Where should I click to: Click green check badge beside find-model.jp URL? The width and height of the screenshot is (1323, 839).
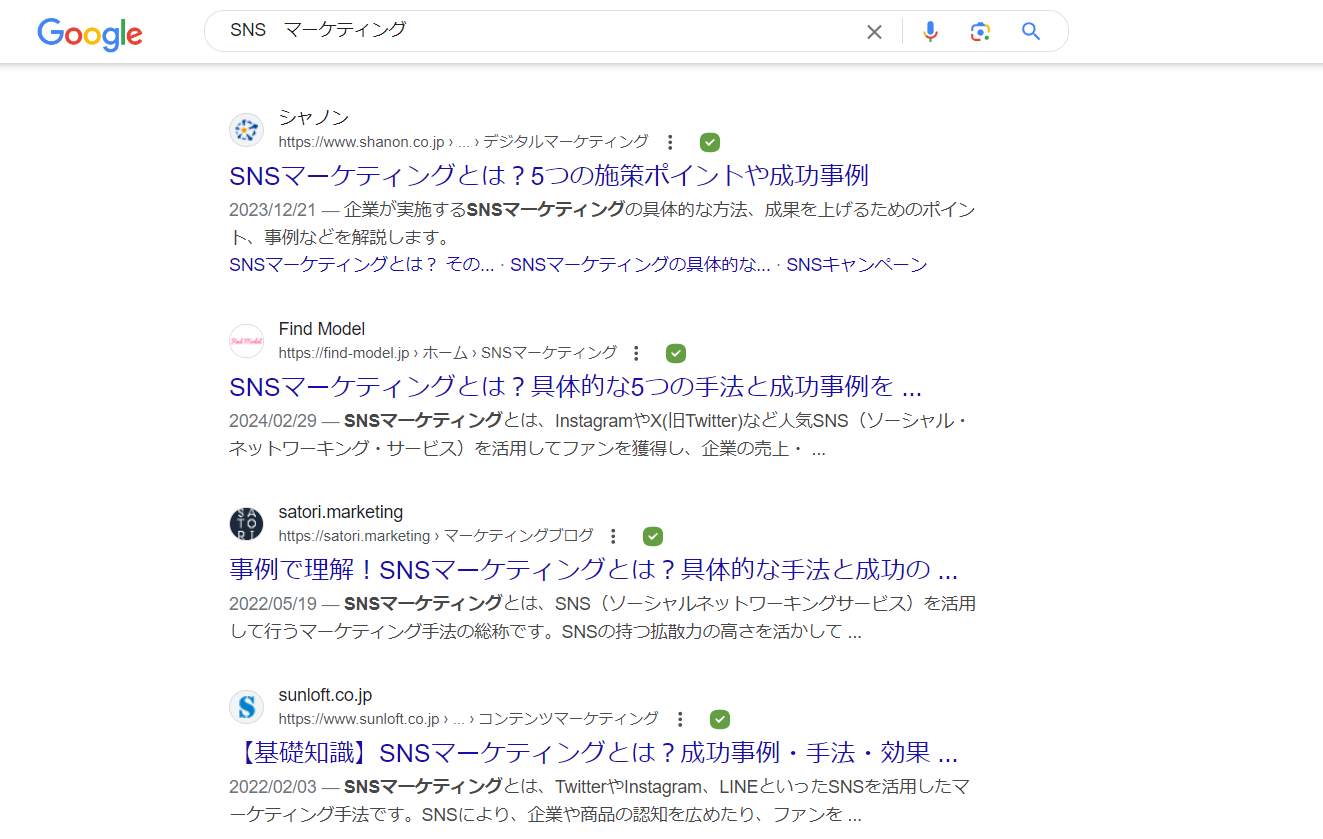676,353
